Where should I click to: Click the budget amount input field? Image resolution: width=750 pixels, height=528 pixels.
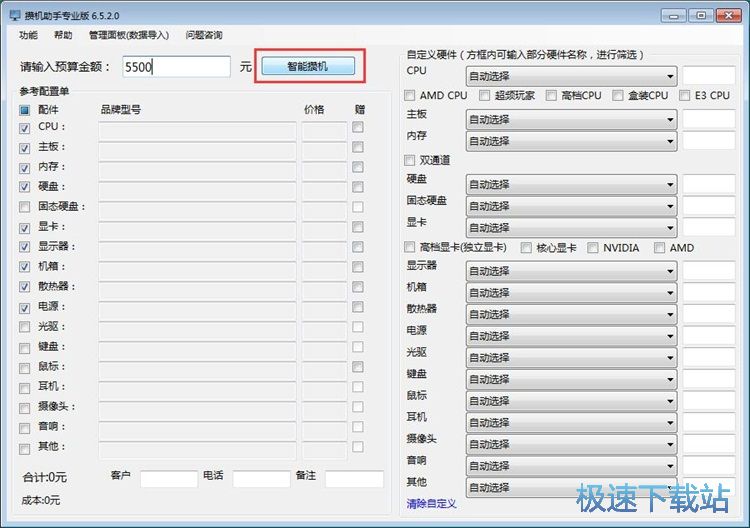tap(176, 66)
